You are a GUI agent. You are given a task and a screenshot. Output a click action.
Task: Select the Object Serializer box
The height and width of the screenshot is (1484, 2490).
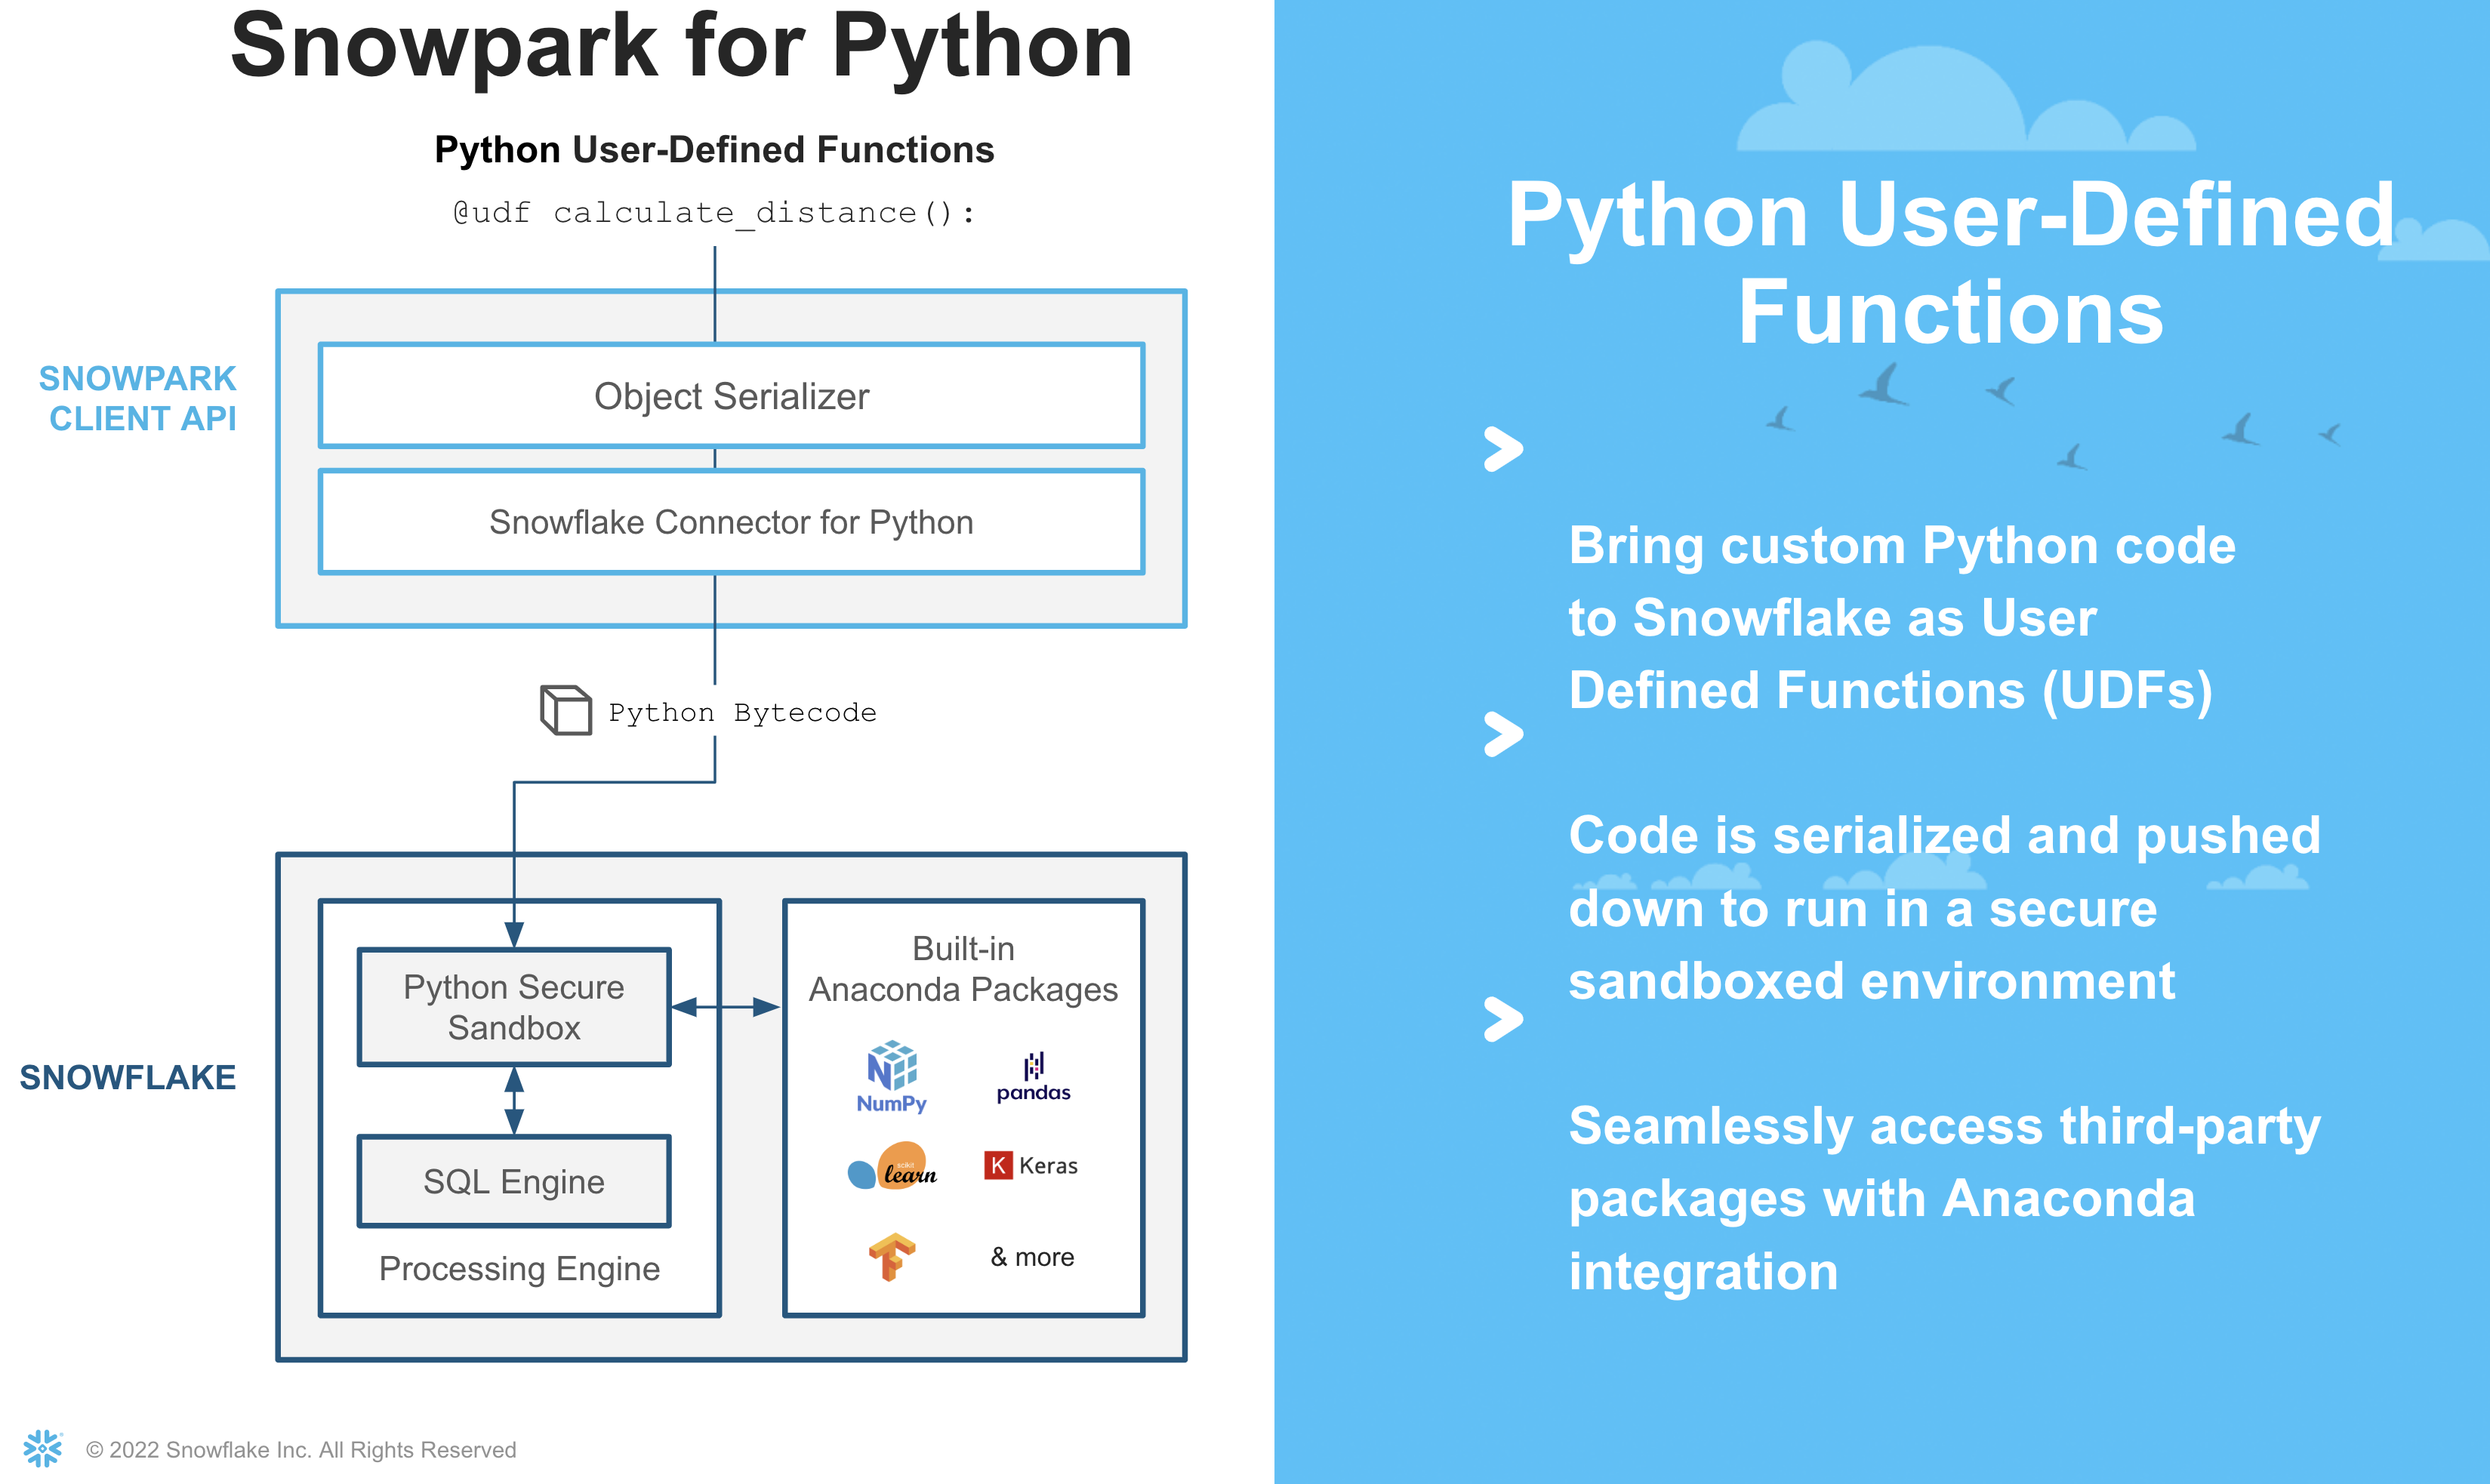tap(731, 396)
